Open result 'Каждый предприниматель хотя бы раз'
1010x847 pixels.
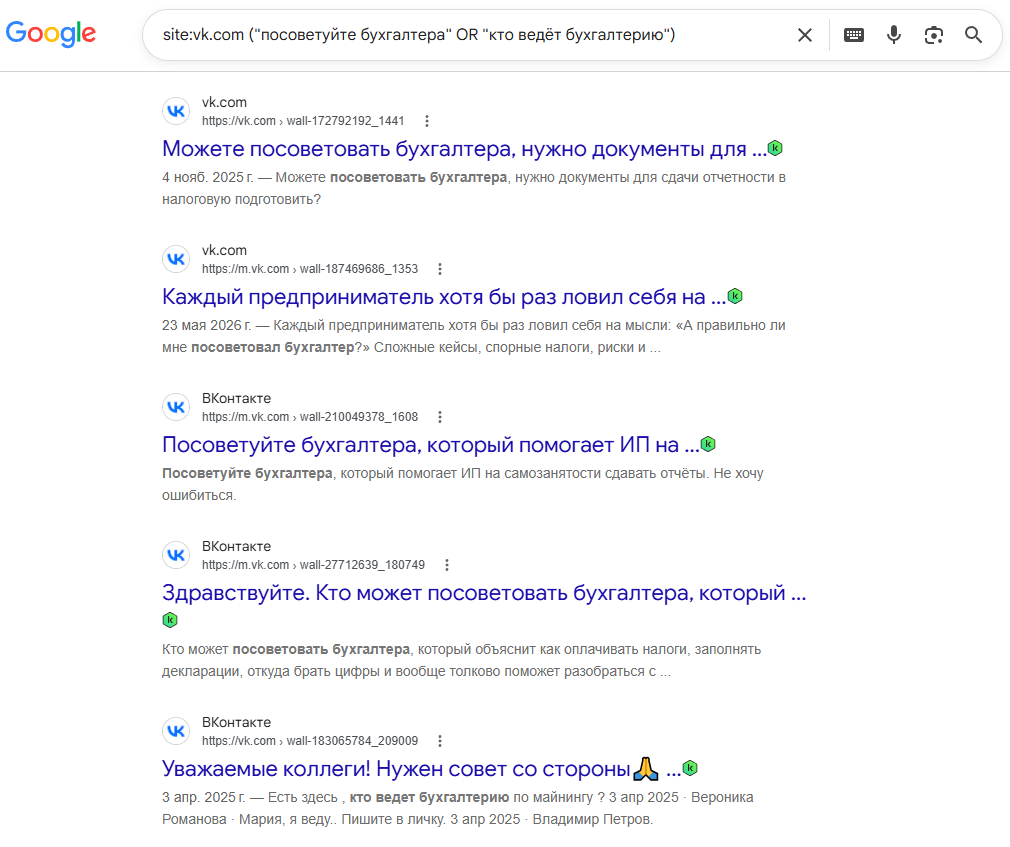tap(444, 297)
